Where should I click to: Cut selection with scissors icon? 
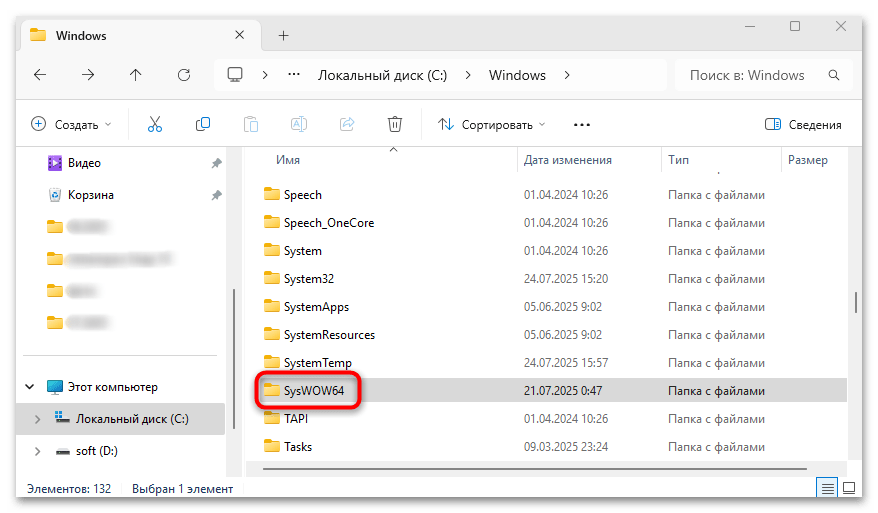tap(155, 124)
